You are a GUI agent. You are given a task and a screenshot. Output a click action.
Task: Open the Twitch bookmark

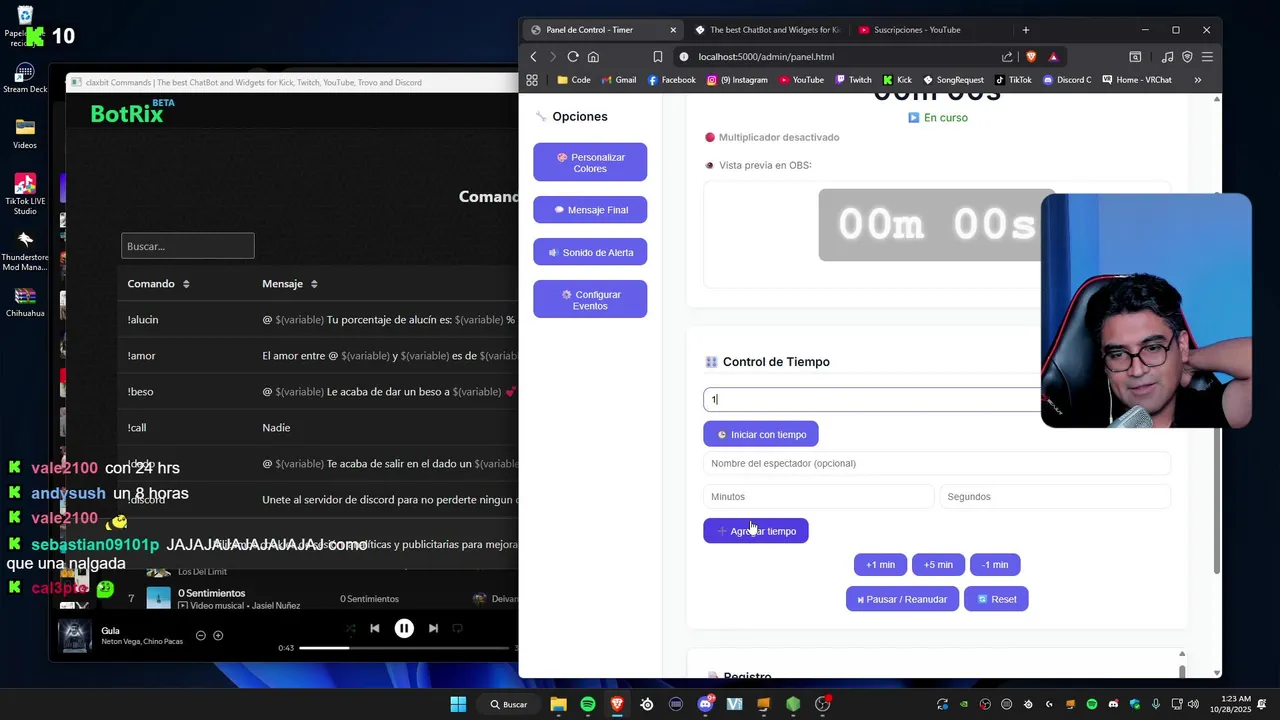[x=853, y=80]
